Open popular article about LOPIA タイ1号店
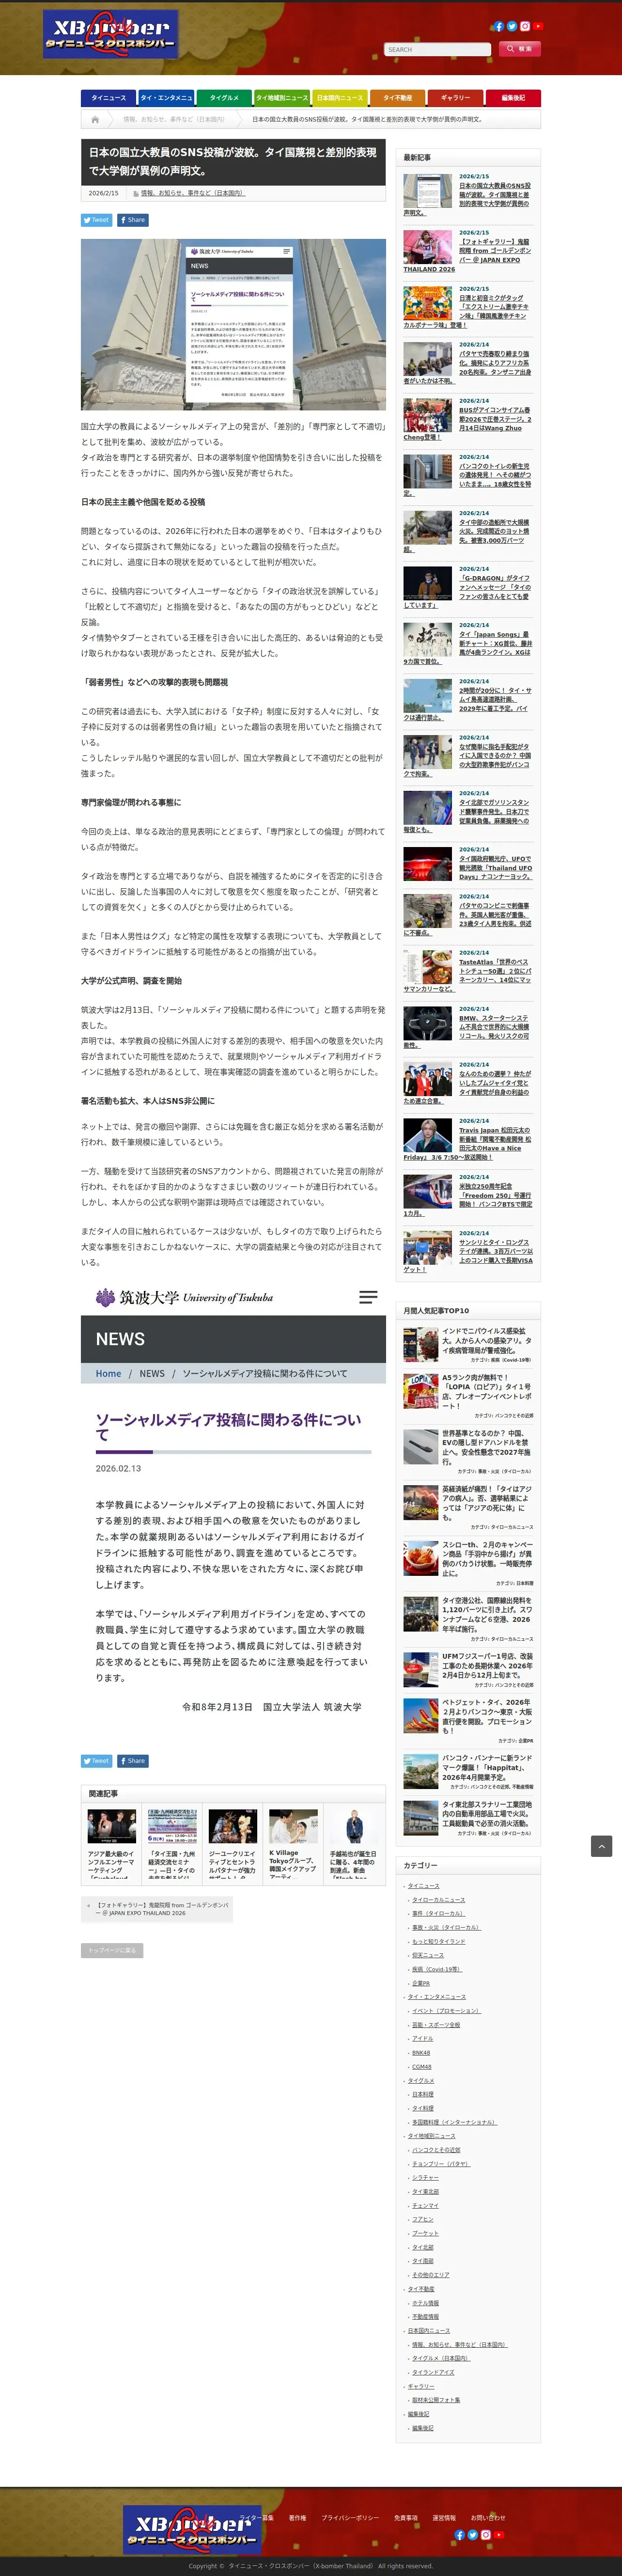The height and width of the screenshot is (2576, 622). click(487, 1391)
